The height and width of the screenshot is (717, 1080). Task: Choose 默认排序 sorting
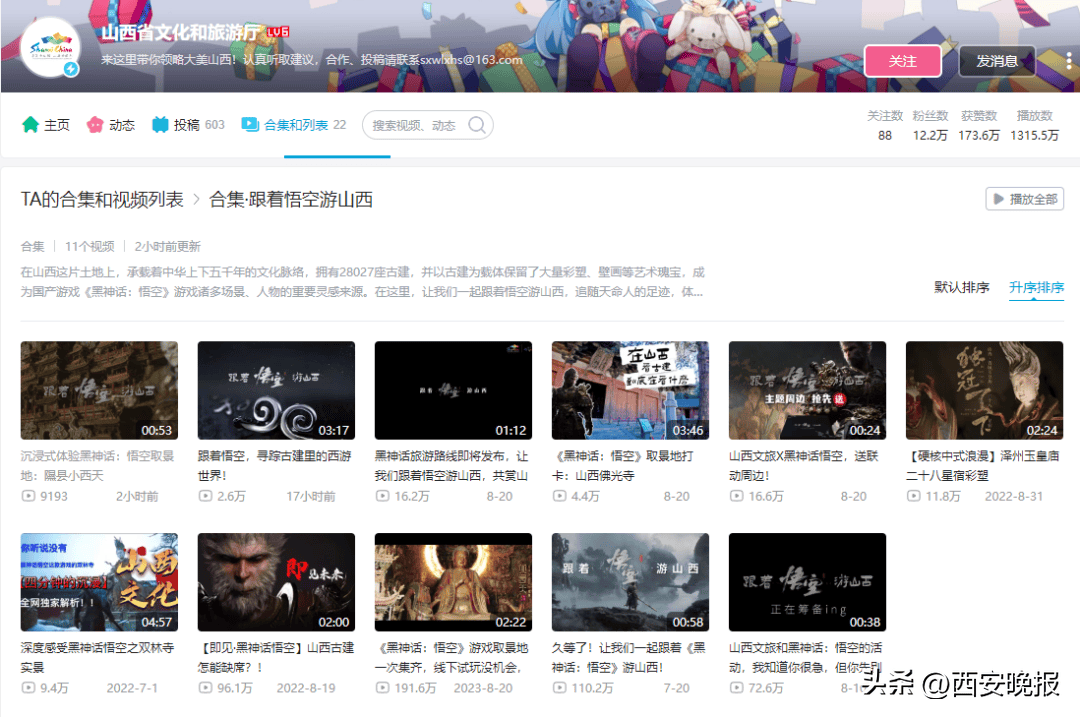[962, 287]
